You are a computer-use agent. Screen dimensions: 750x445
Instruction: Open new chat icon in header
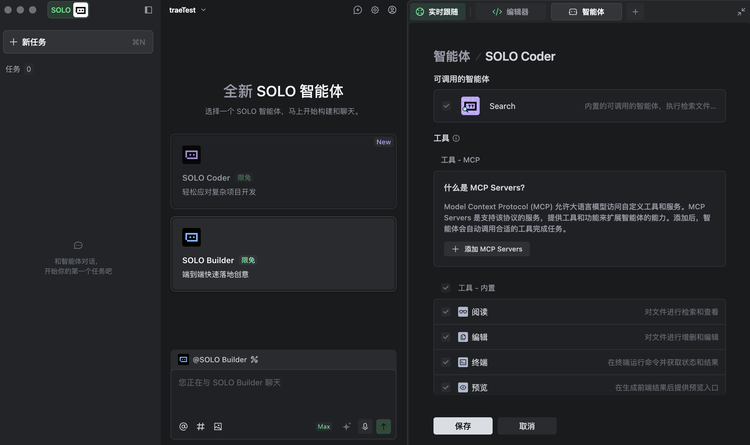tap(357, 10)
